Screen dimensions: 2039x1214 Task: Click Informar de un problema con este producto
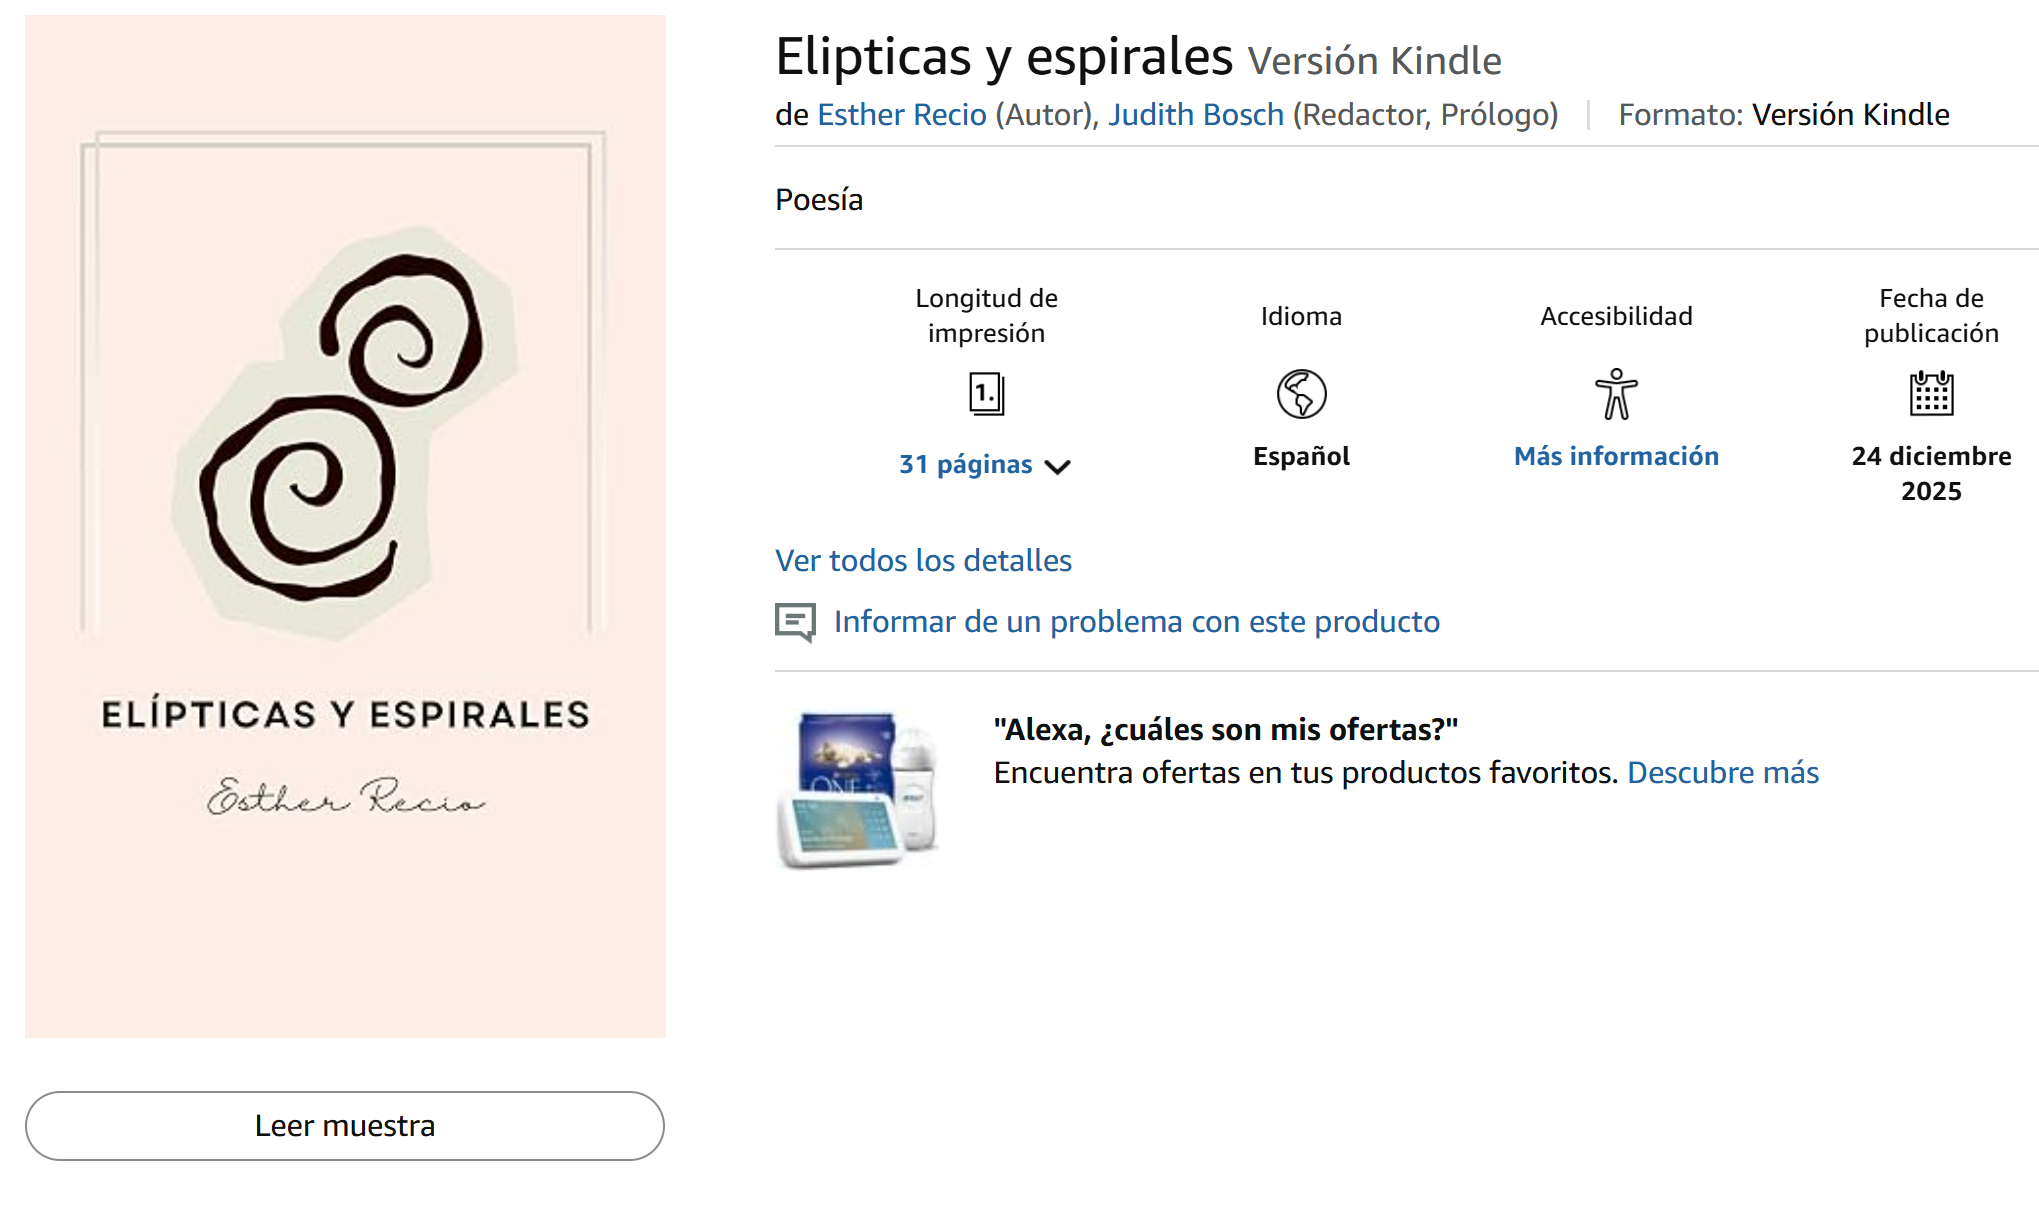1136,622
